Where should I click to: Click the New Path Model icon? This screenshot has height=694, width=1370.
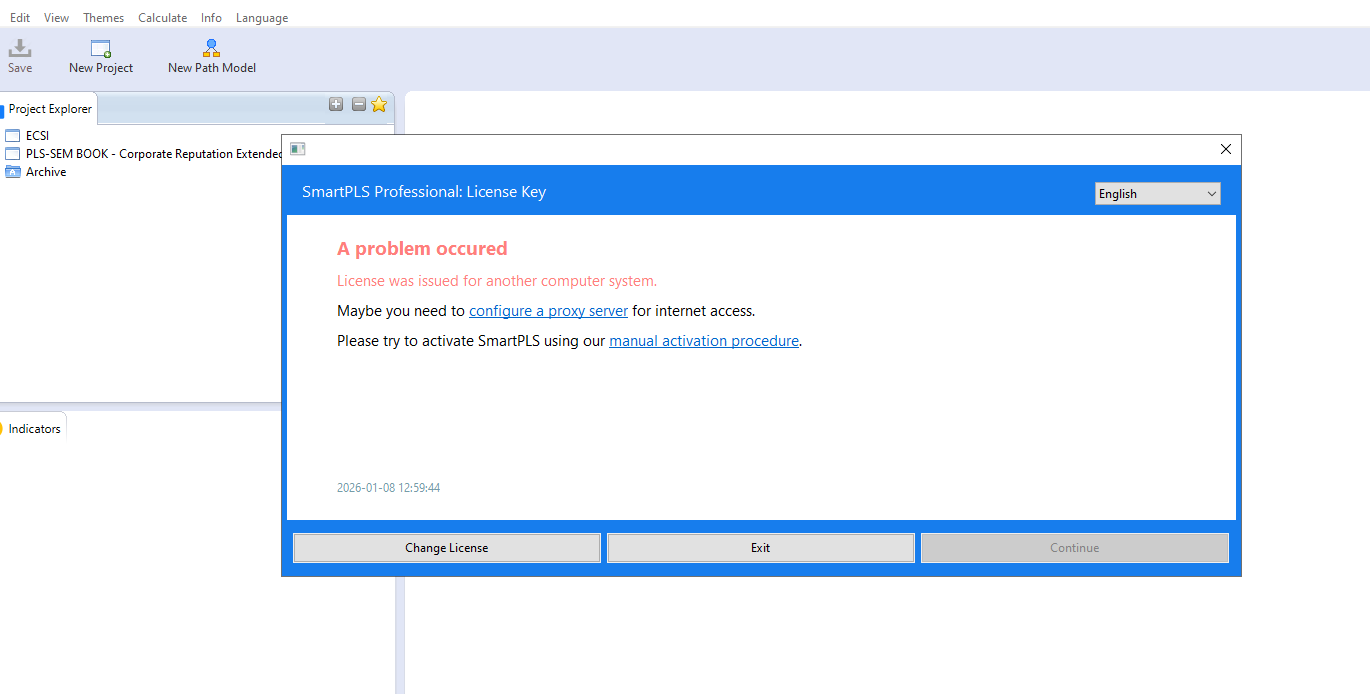[211, 49]
